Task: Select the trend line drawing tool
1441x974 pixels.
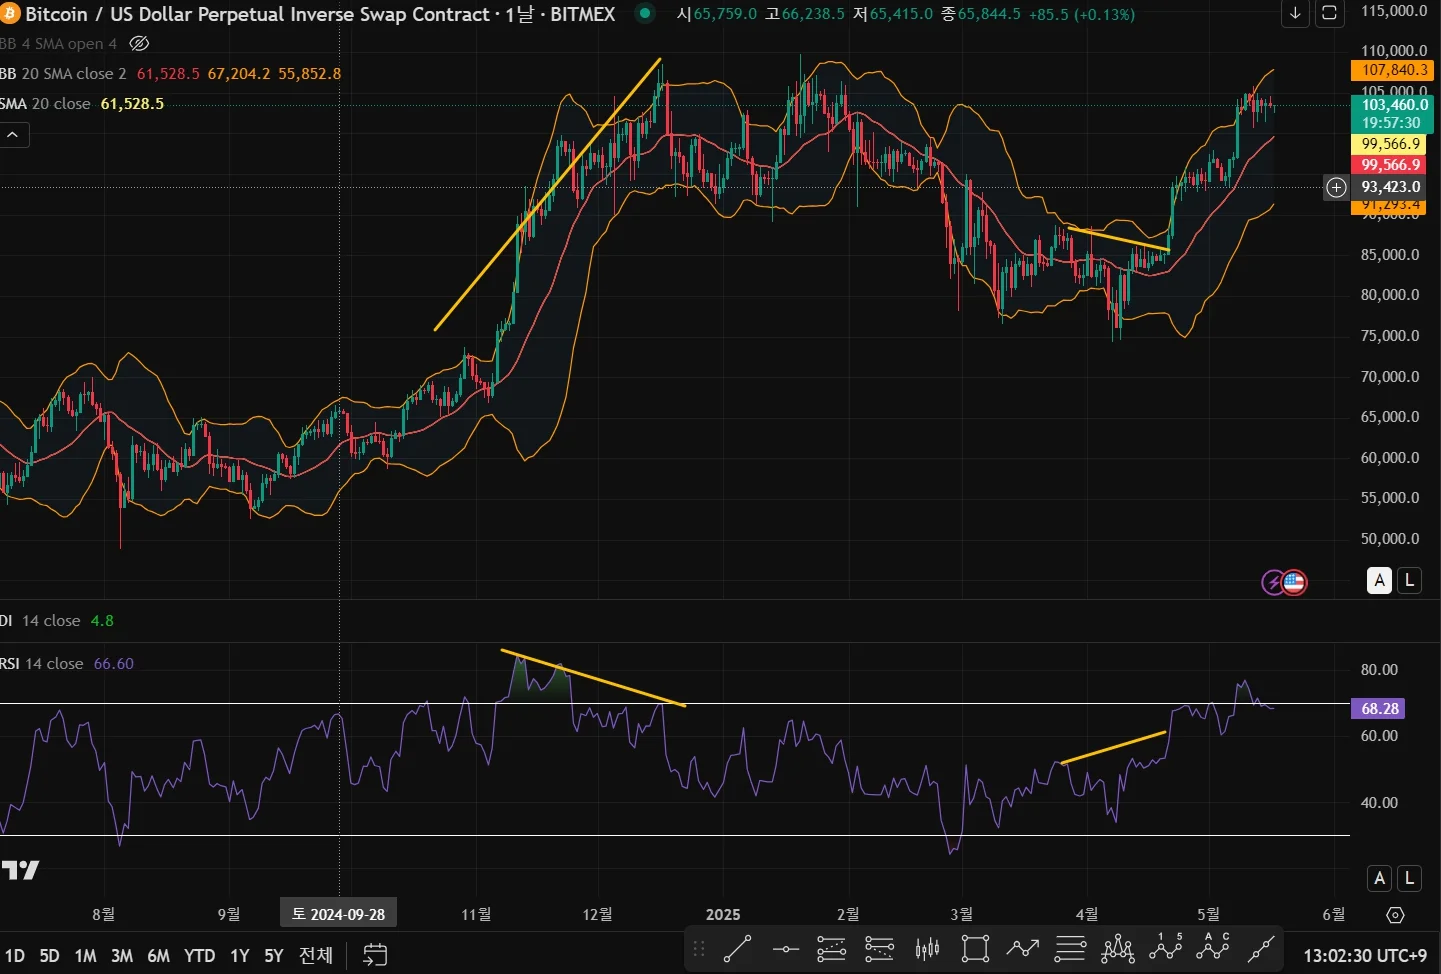Action: [737, 948]
